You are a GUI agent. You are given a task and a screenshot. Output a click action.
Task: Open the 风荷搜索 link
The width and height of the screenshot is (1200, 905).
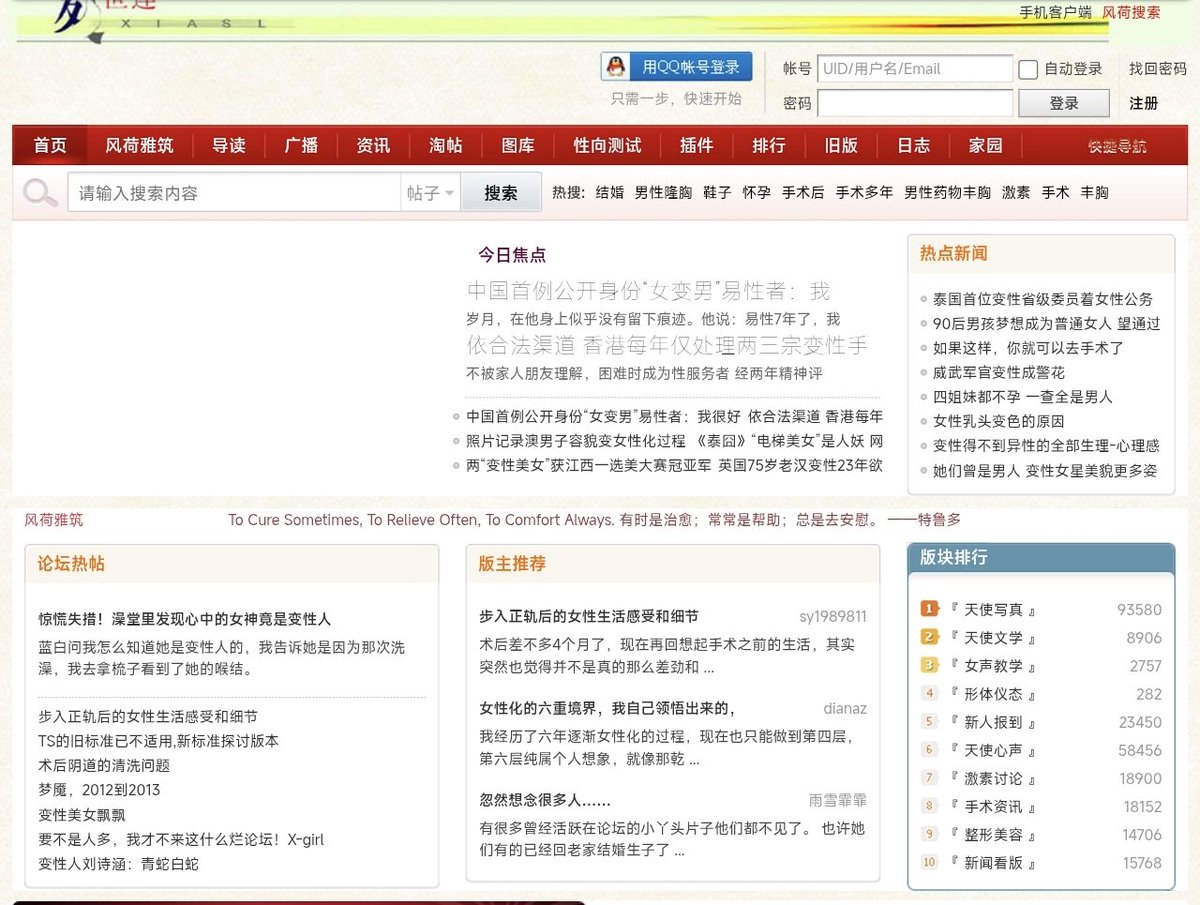coord(1131,12)
